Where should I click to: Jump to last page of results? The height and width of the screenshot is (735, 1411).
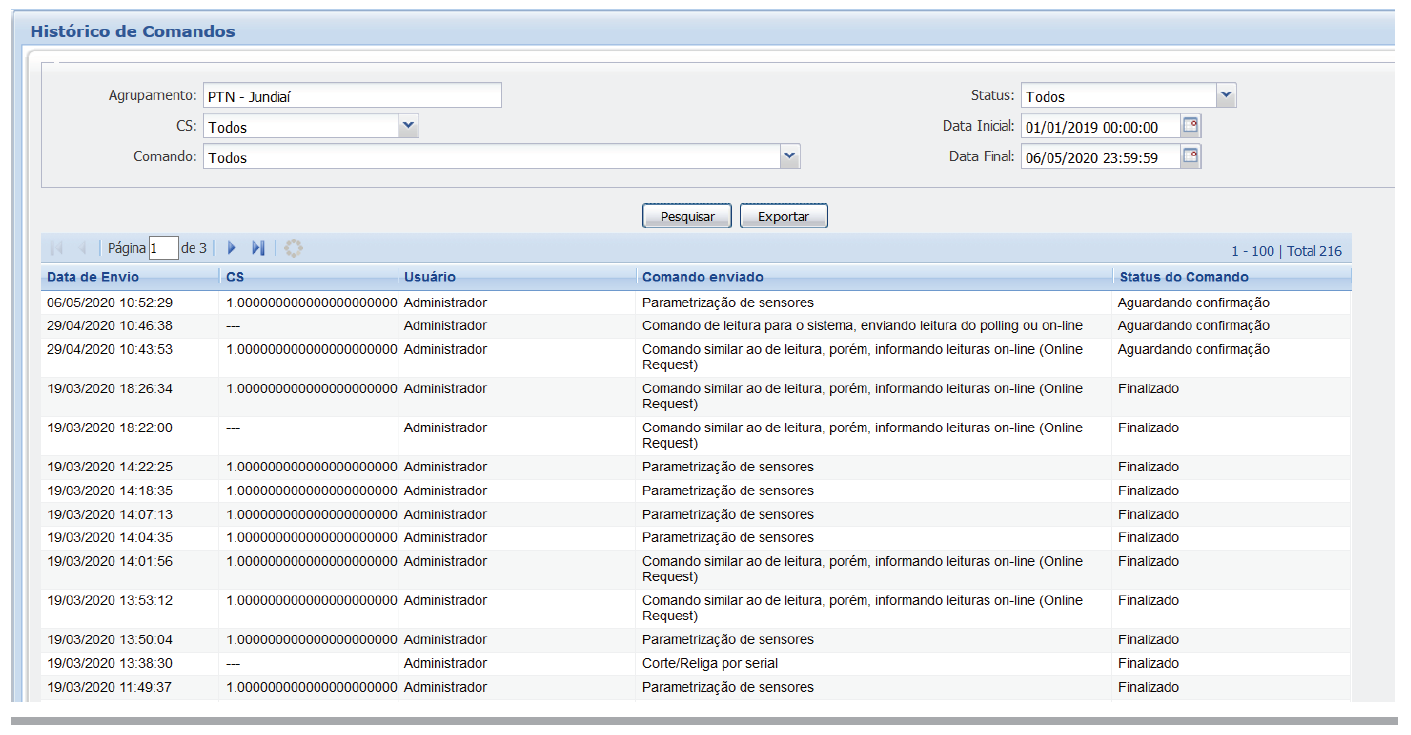click(258, 248)
